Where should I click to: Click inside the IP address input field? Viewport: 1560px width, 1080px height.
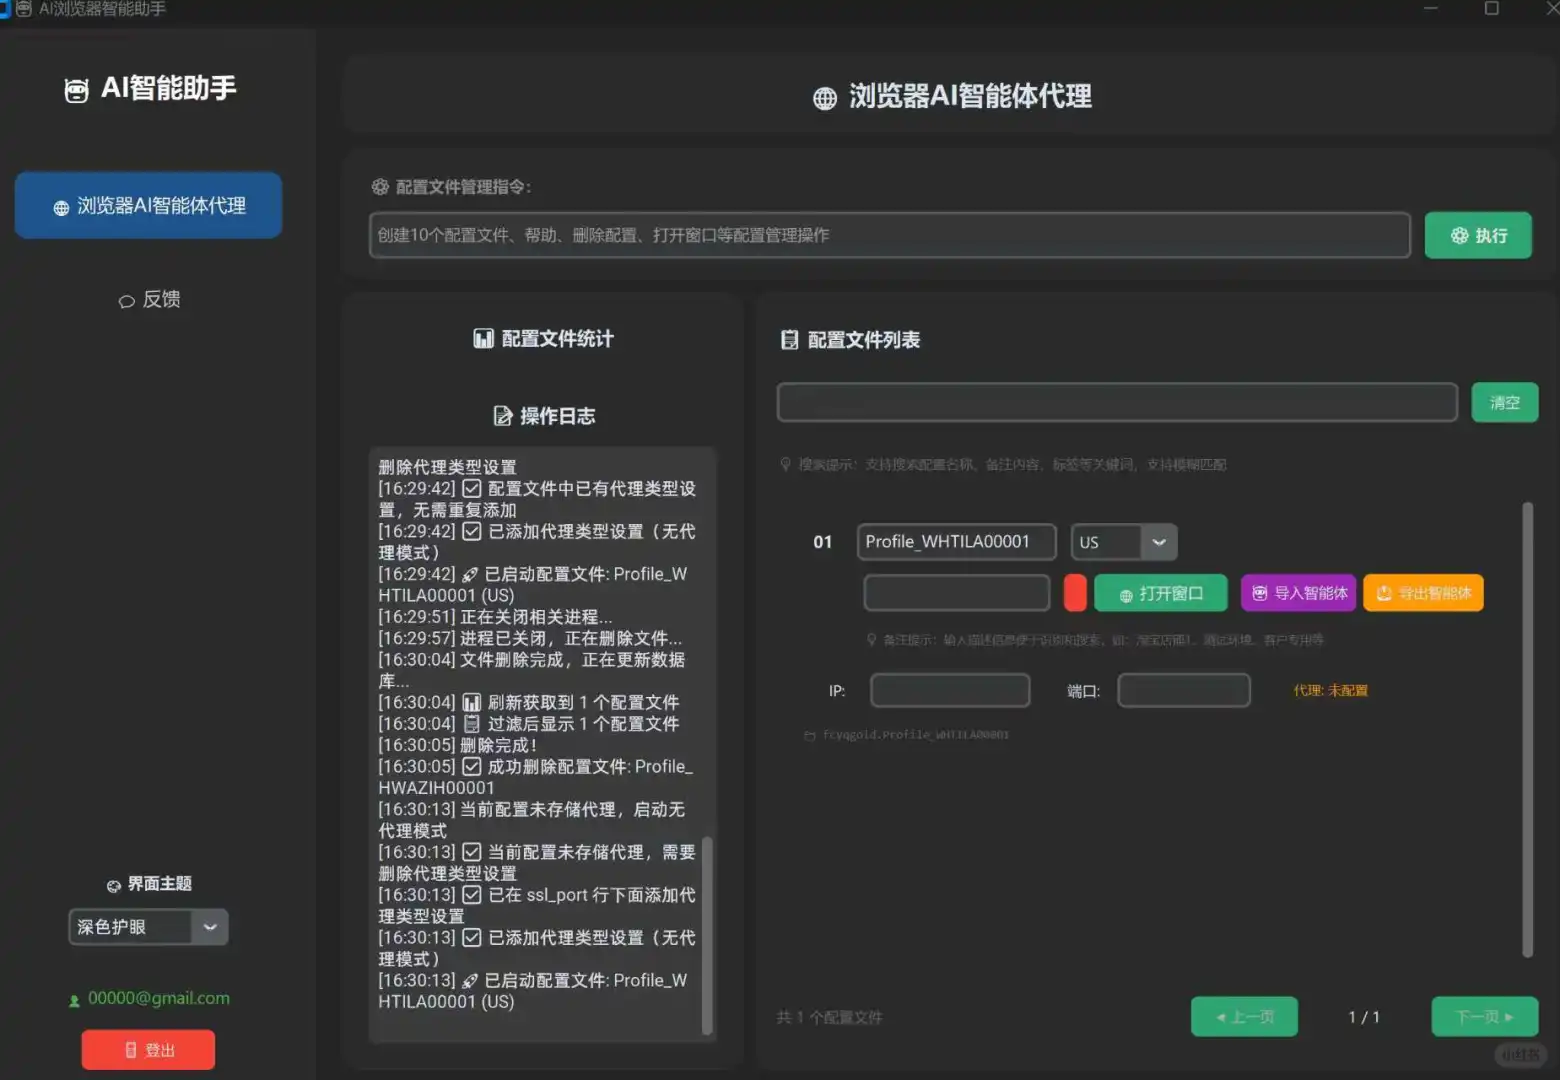[x=948, y=690]
